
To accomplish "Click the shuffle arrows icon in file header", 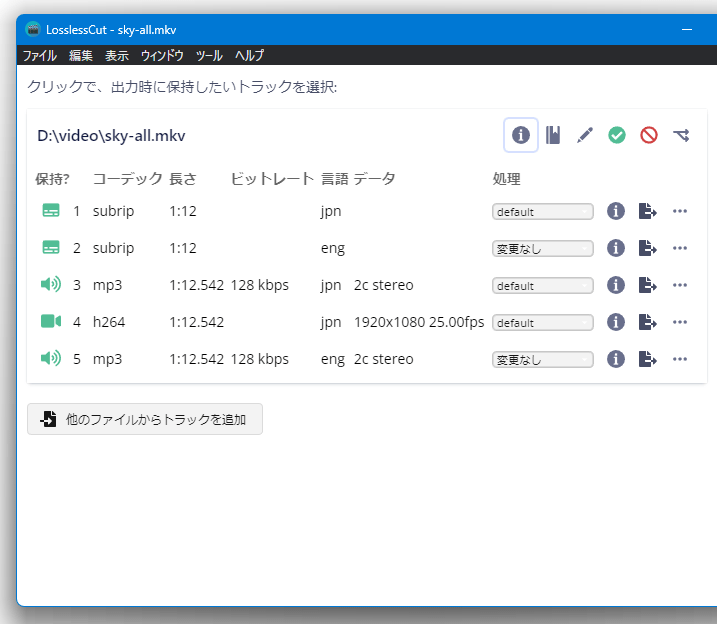I will tap(681, 135).
